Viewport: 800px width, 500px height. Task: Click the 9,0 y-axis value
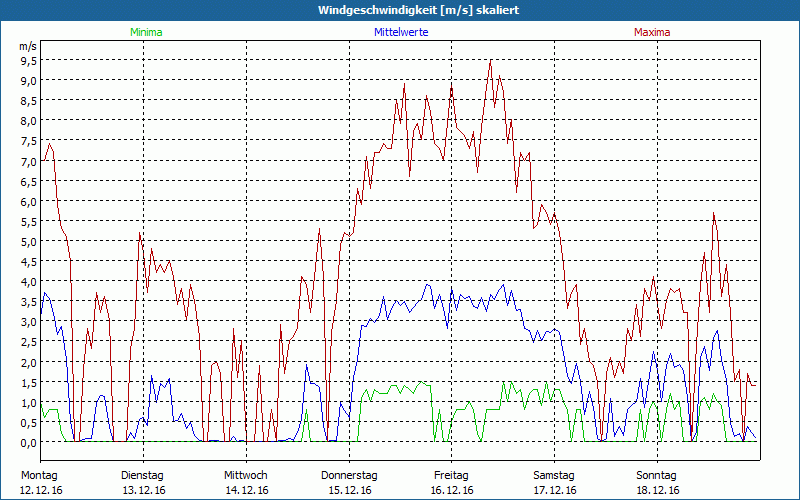tap(29, 80)
